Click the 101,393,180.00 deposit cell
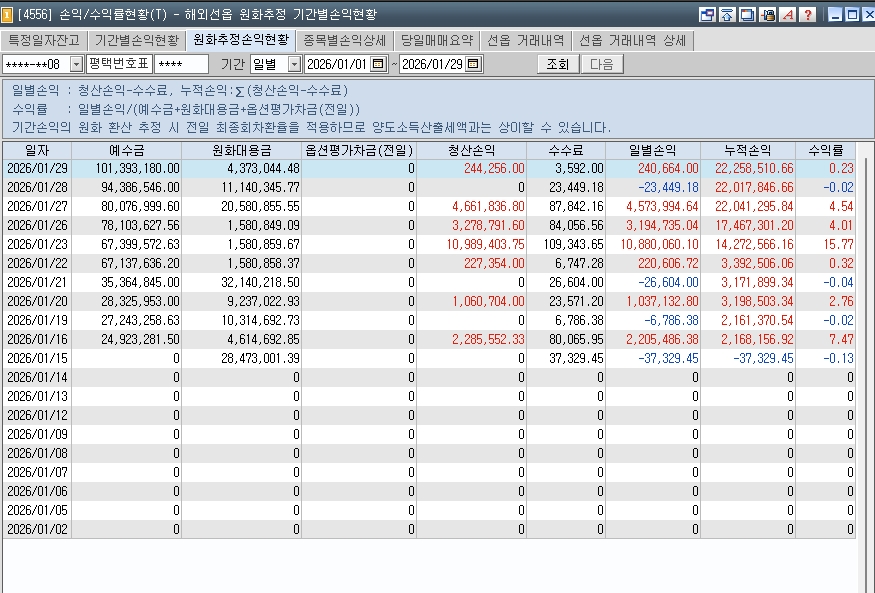This screenshot has height=593, width=875. [127, 168]
